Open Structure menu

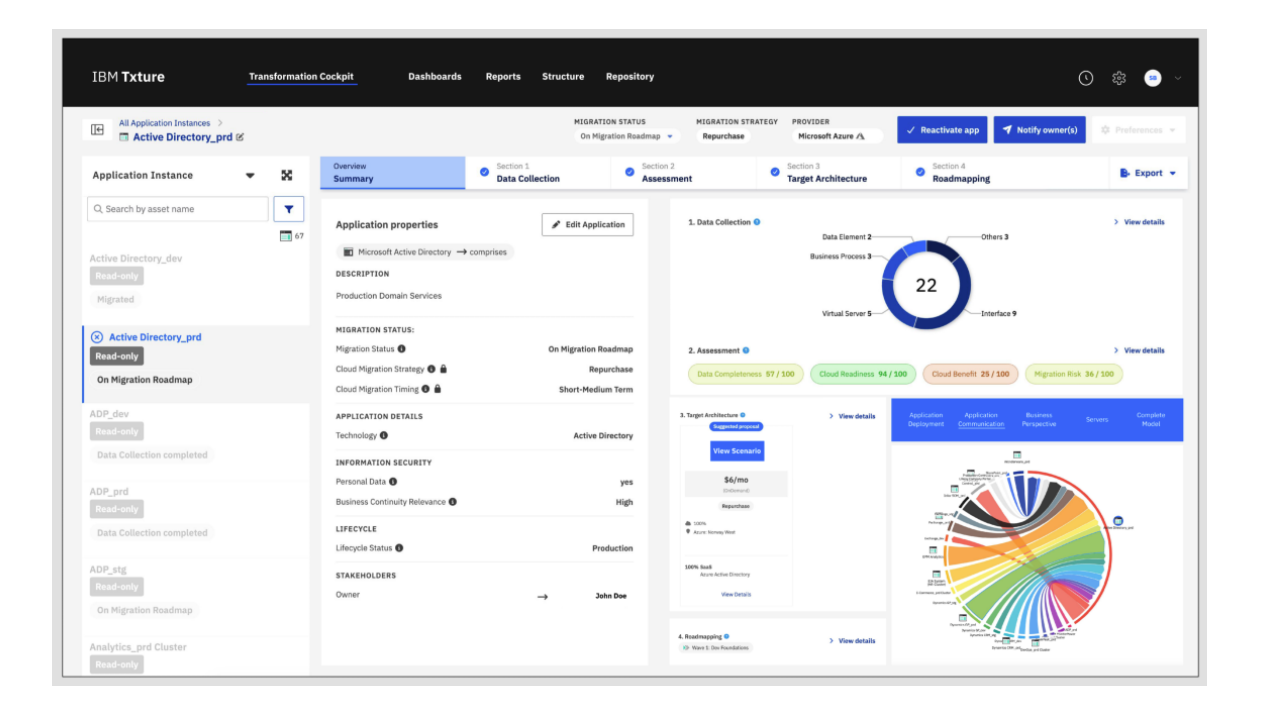click(x=563, y=77)
